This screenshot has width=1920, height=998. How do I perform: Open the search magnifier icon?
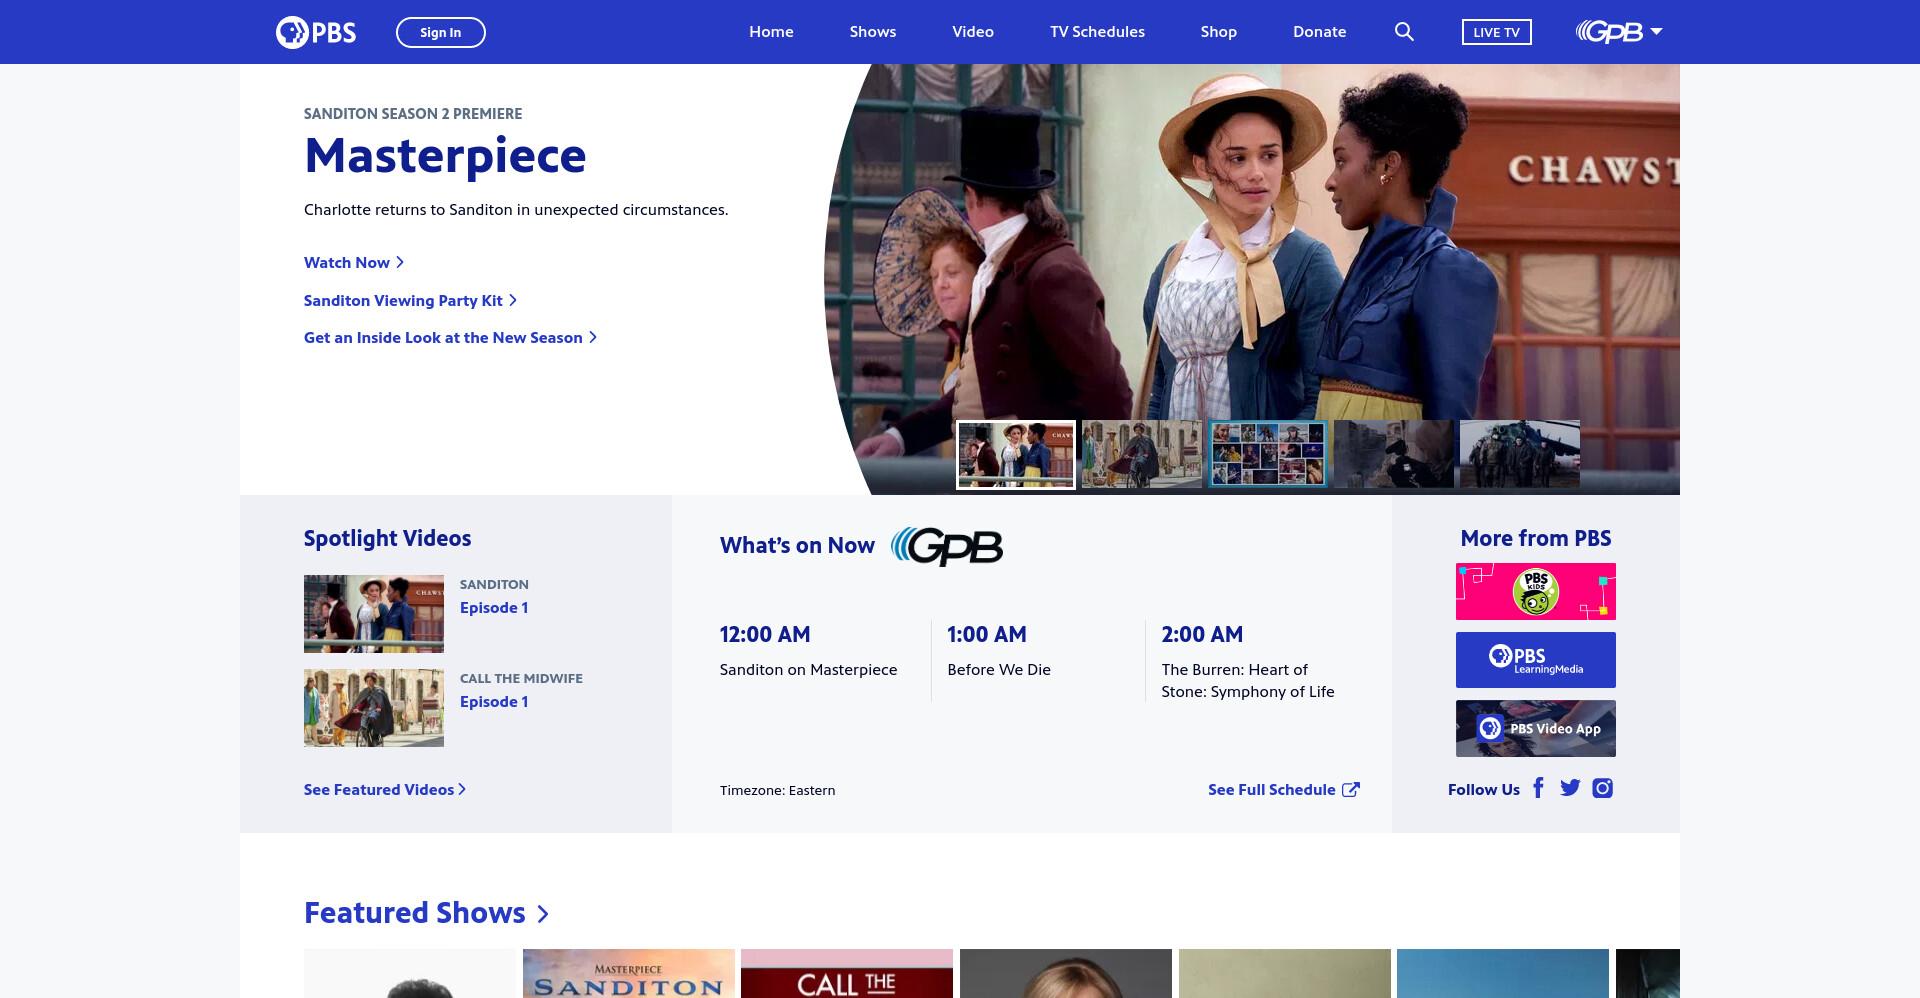click(1404, 32)
